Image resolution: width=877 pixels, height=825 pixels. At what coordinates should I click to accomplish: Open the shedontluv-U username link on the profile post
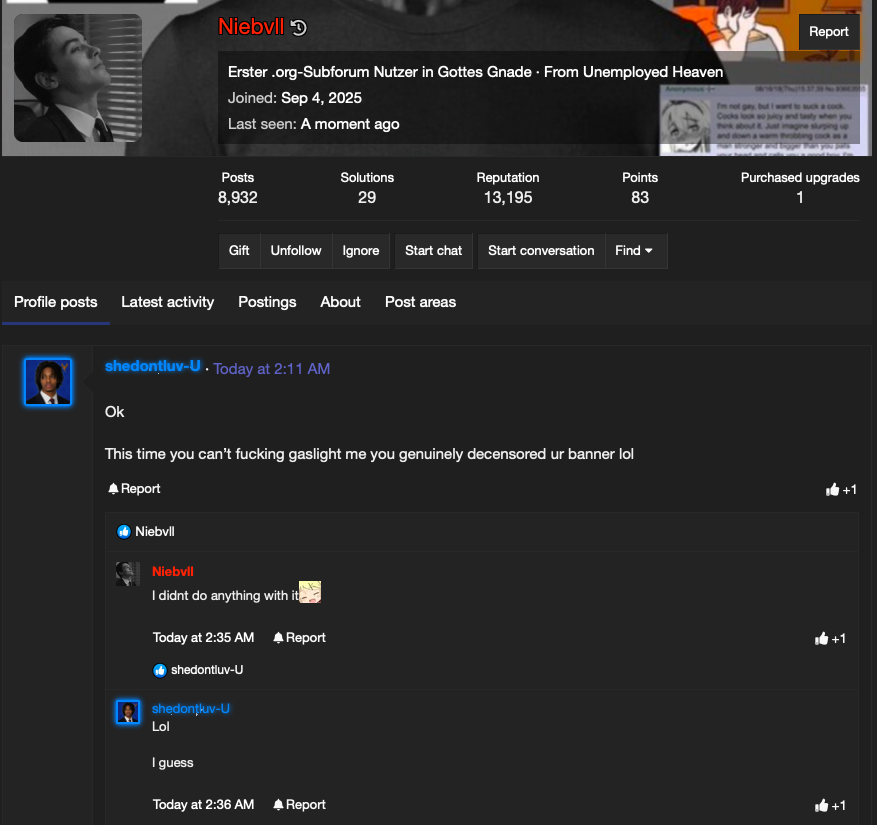coord(153,366)
